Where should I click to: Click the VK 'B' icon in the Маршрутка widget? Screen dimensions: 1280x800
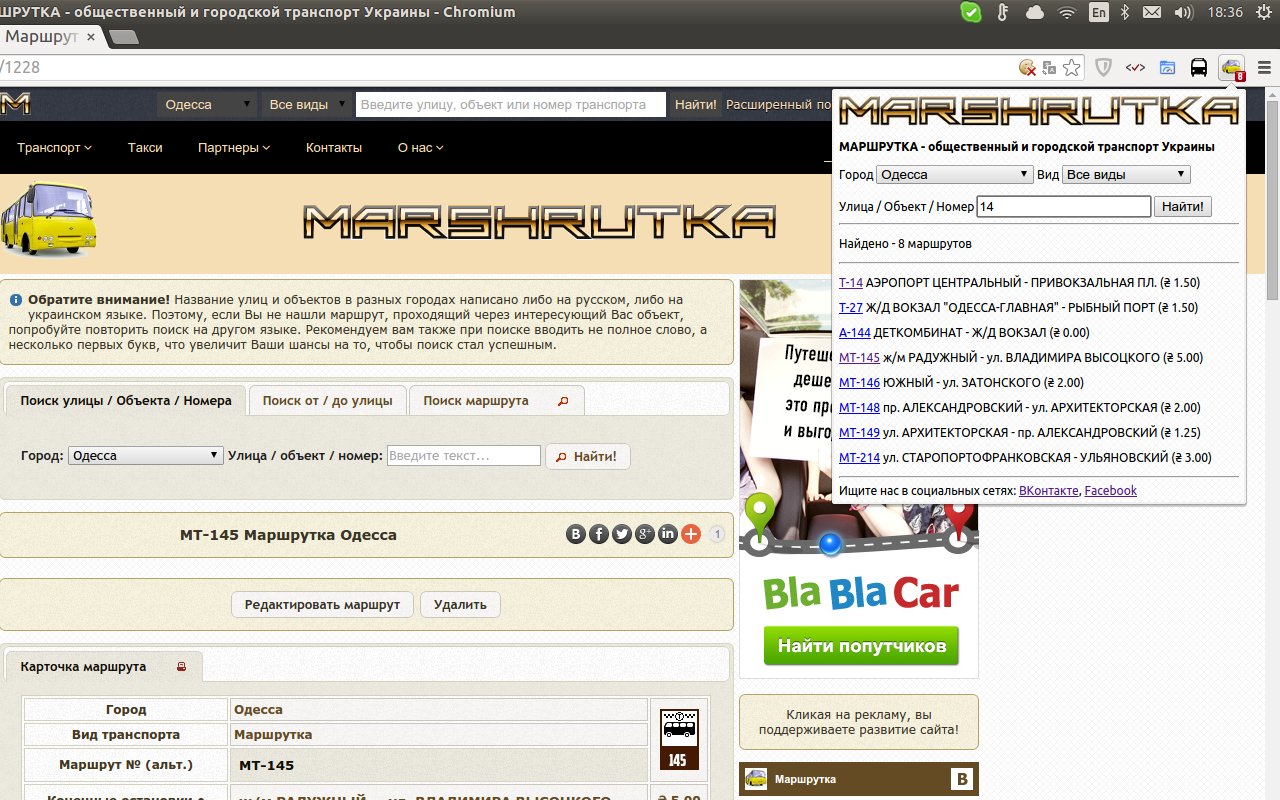tap(961, 779)
